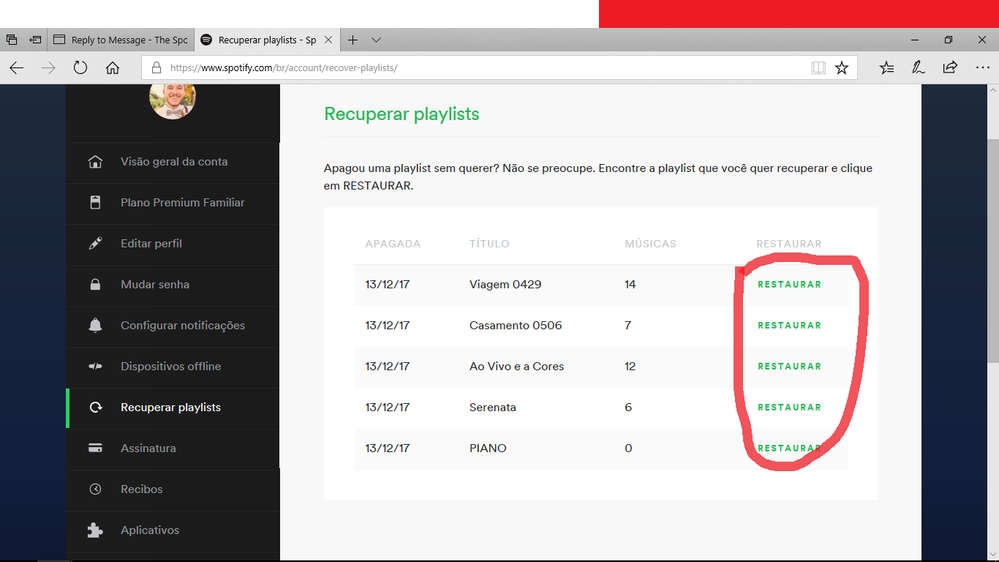
Task: Click the browser Forward arrow
Action: (x=48, y=68)
